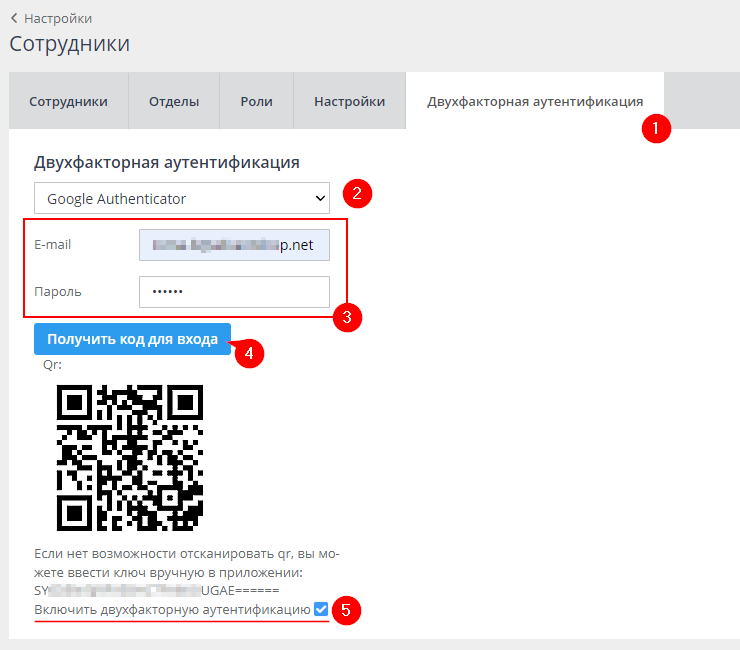Click the red step marker number 2
Screen dimensions: 740x650
tap(358, 193)
